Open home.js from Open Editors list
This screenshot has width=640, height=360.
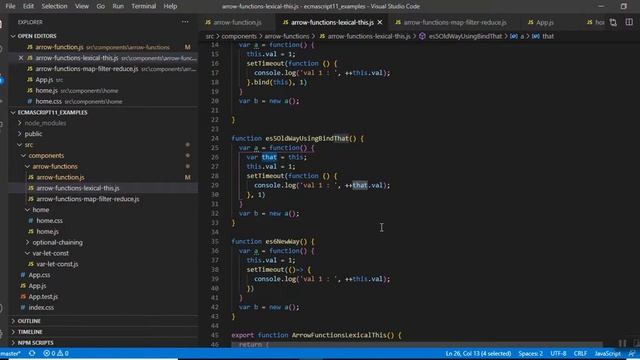coord(46,91)
